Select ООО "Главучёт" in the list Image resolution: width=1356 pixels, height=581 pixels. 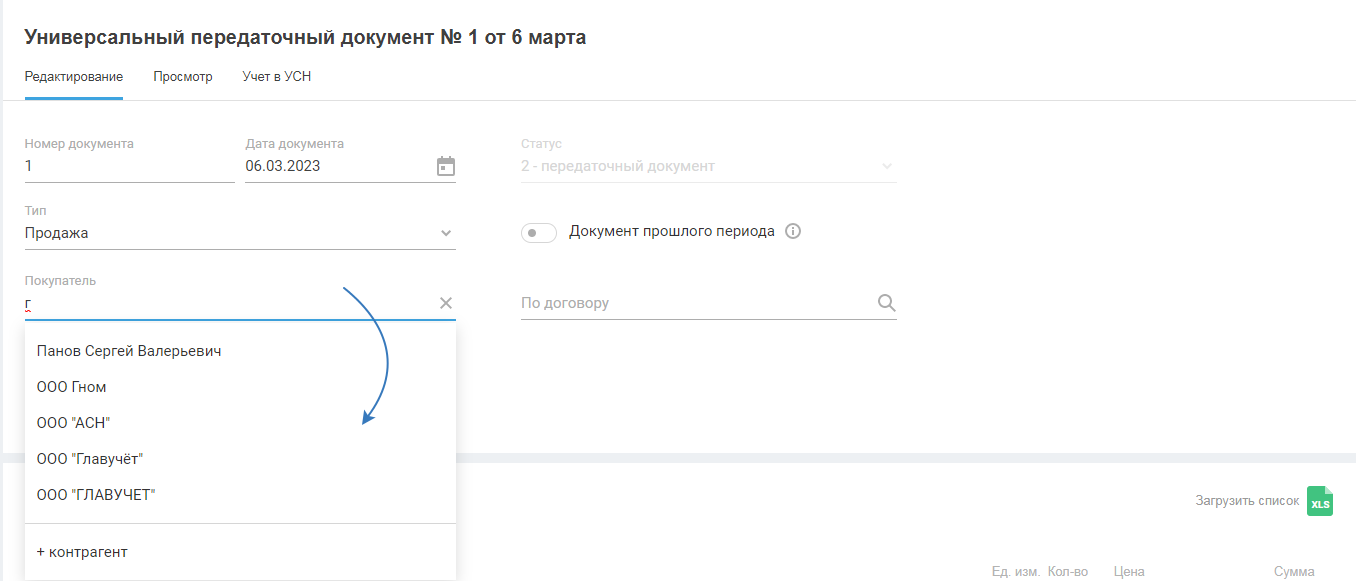[90, 459]
